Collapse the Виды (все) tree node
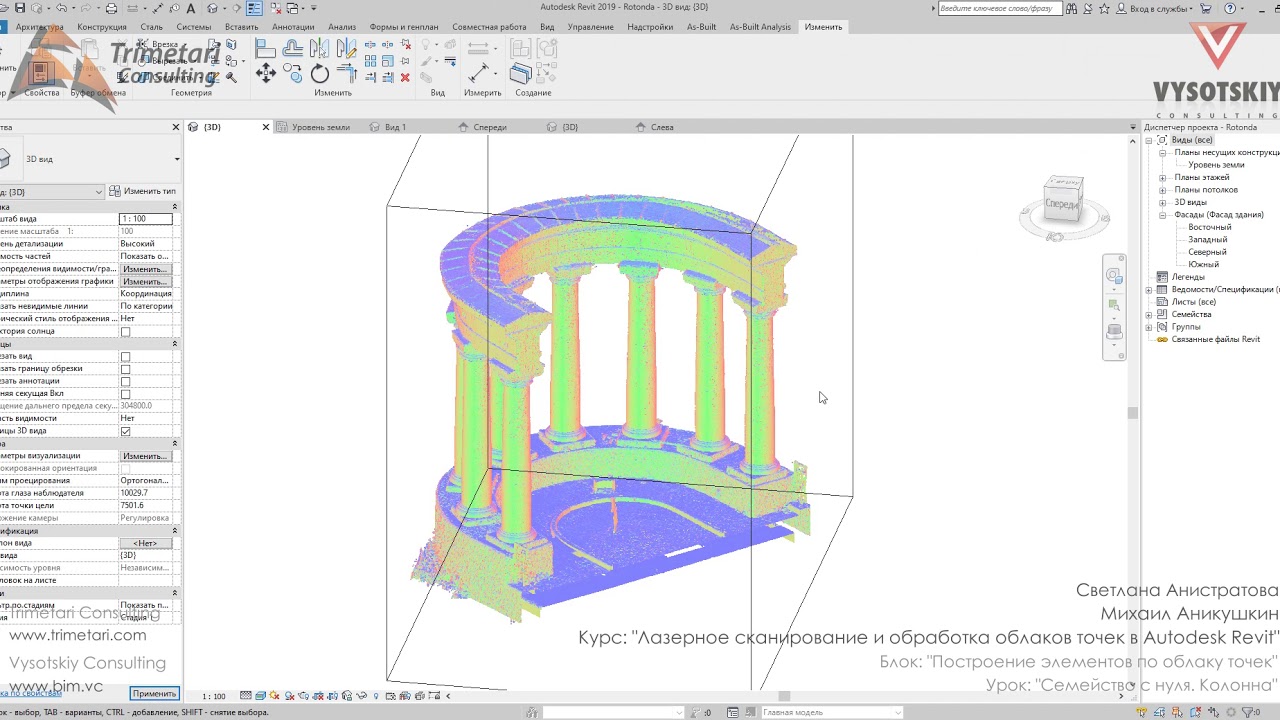1280x720 pixels. point(1149,140)
